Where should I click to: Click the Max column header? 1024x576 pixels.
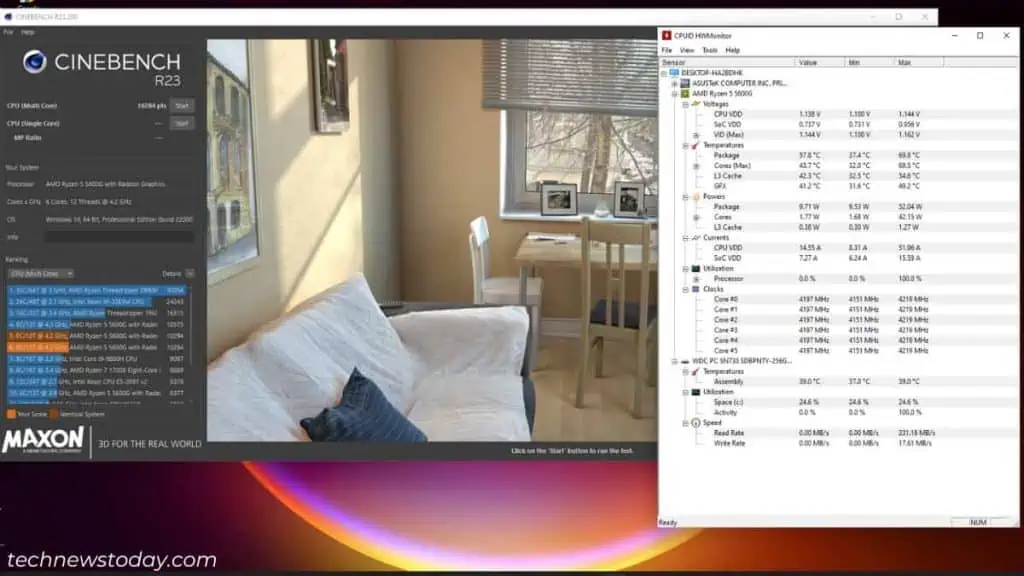click(x=919, y=63)
